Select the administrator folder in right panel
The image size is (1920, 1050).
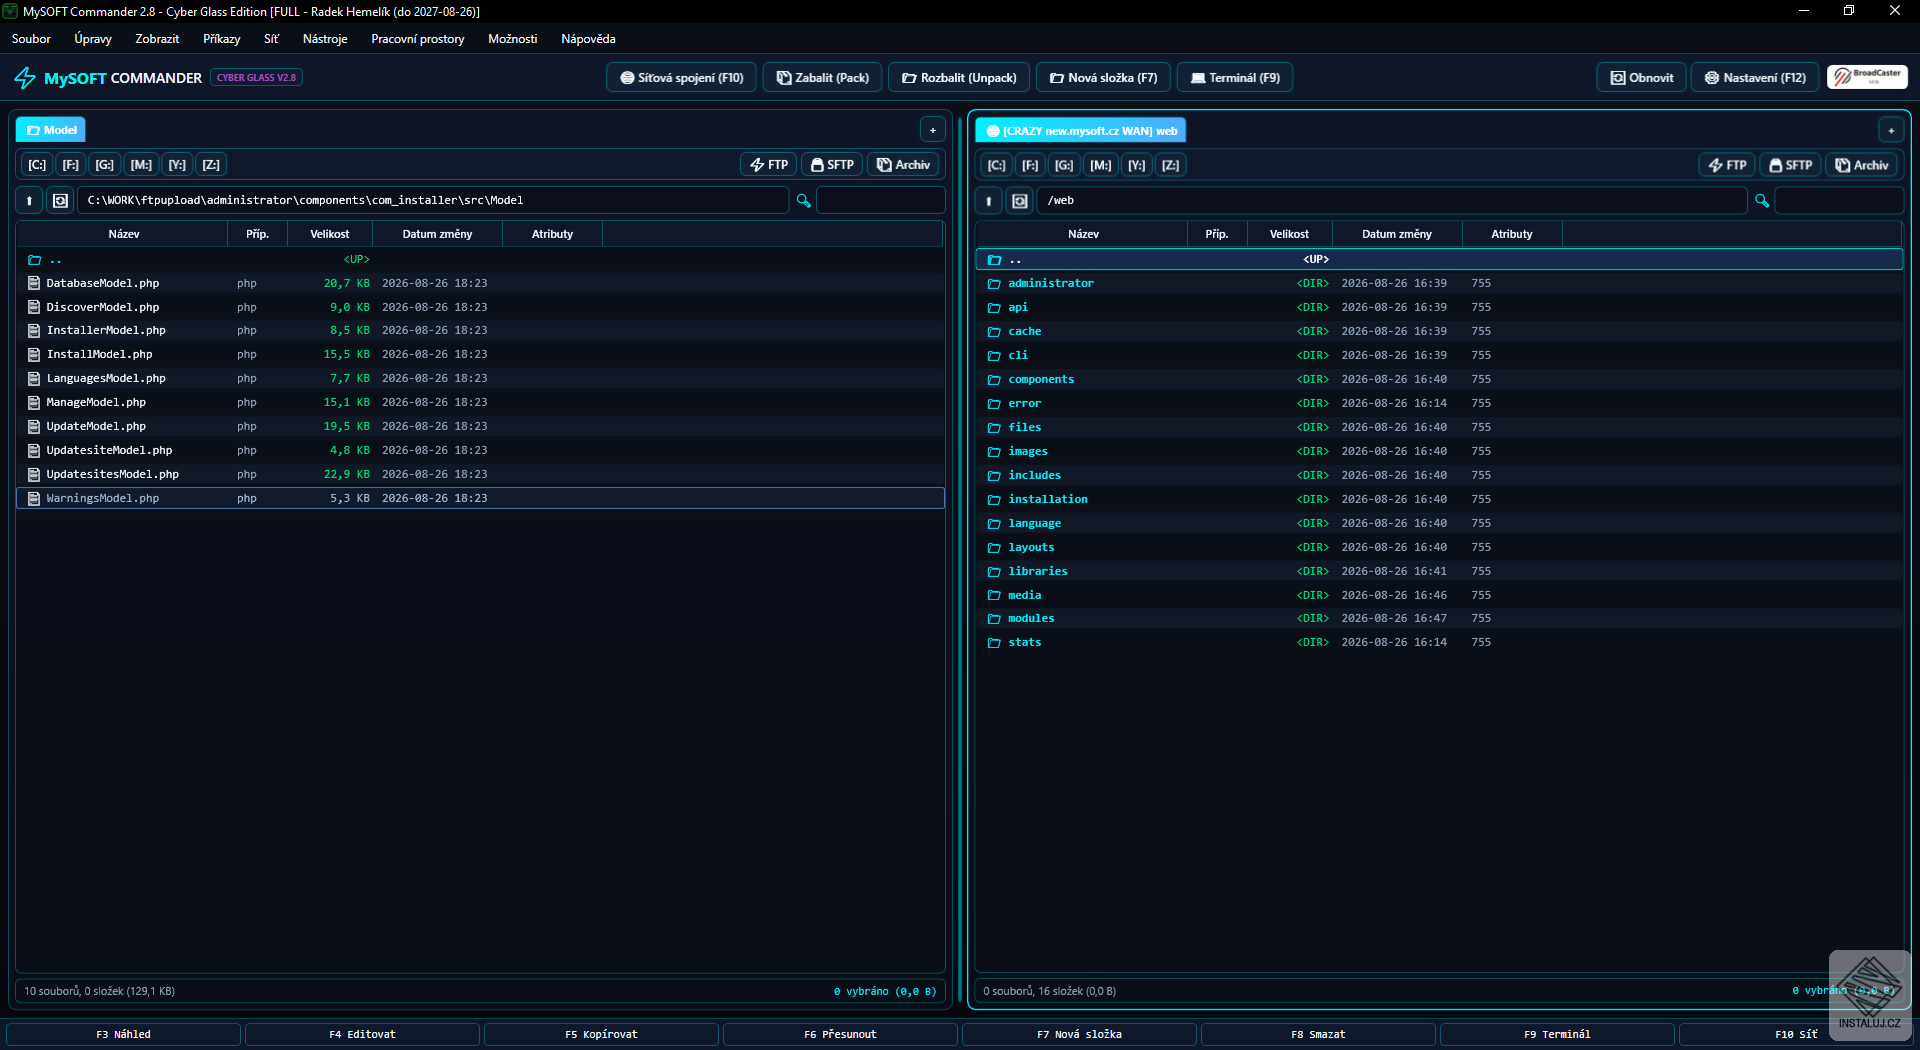pyautogui.click(x=1438, y=284)
